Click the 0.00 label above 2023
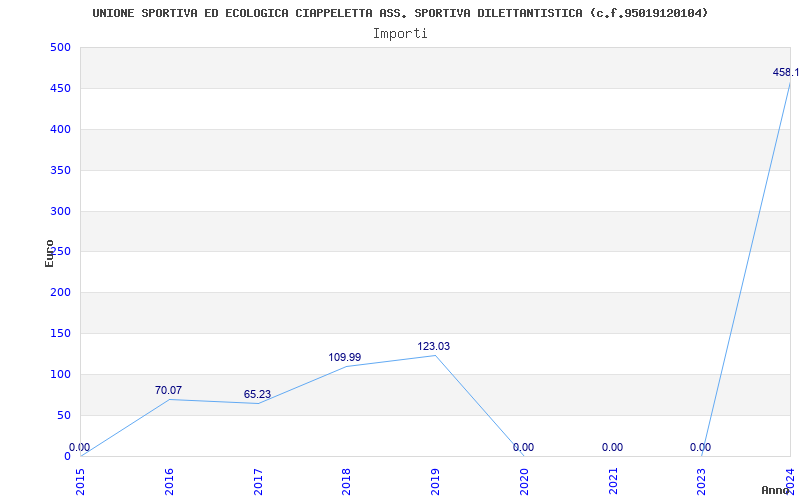 701,447
